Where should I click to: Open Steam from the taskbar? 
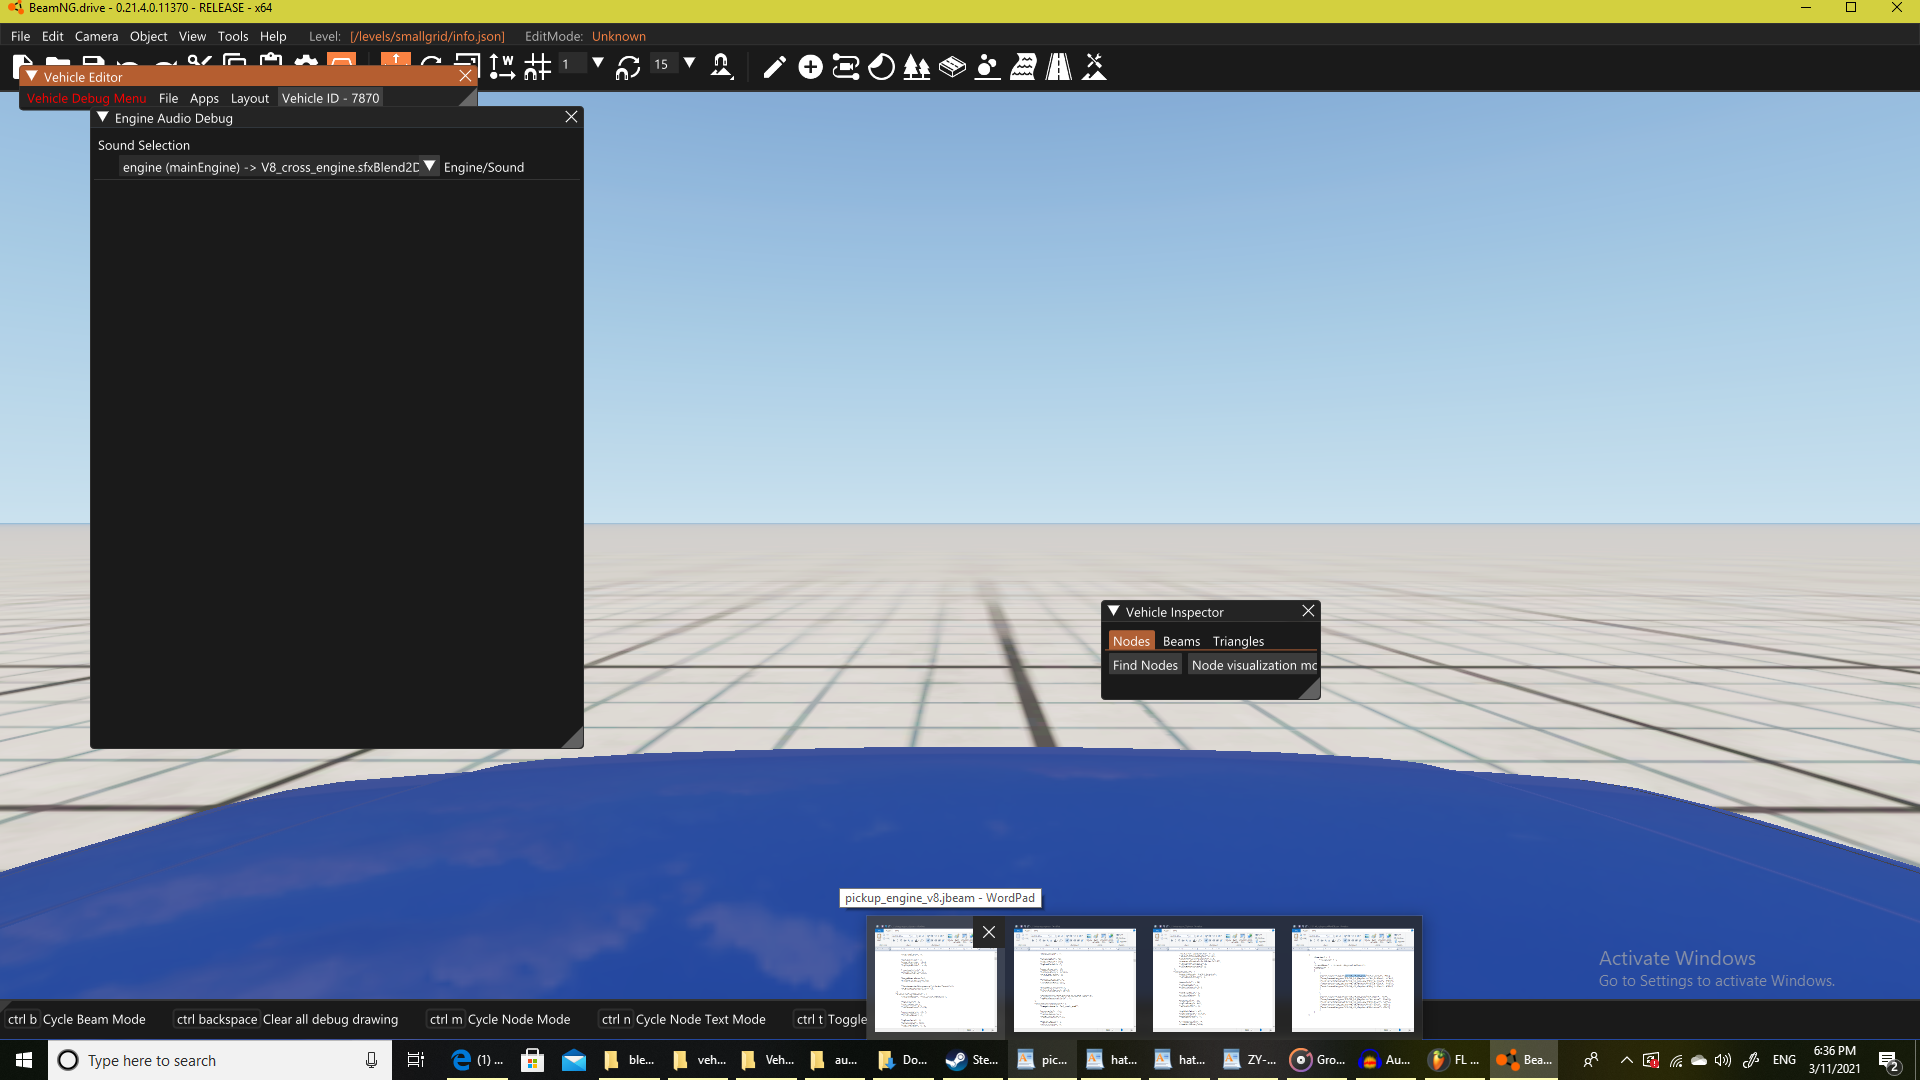click(x=971, y=1060)
